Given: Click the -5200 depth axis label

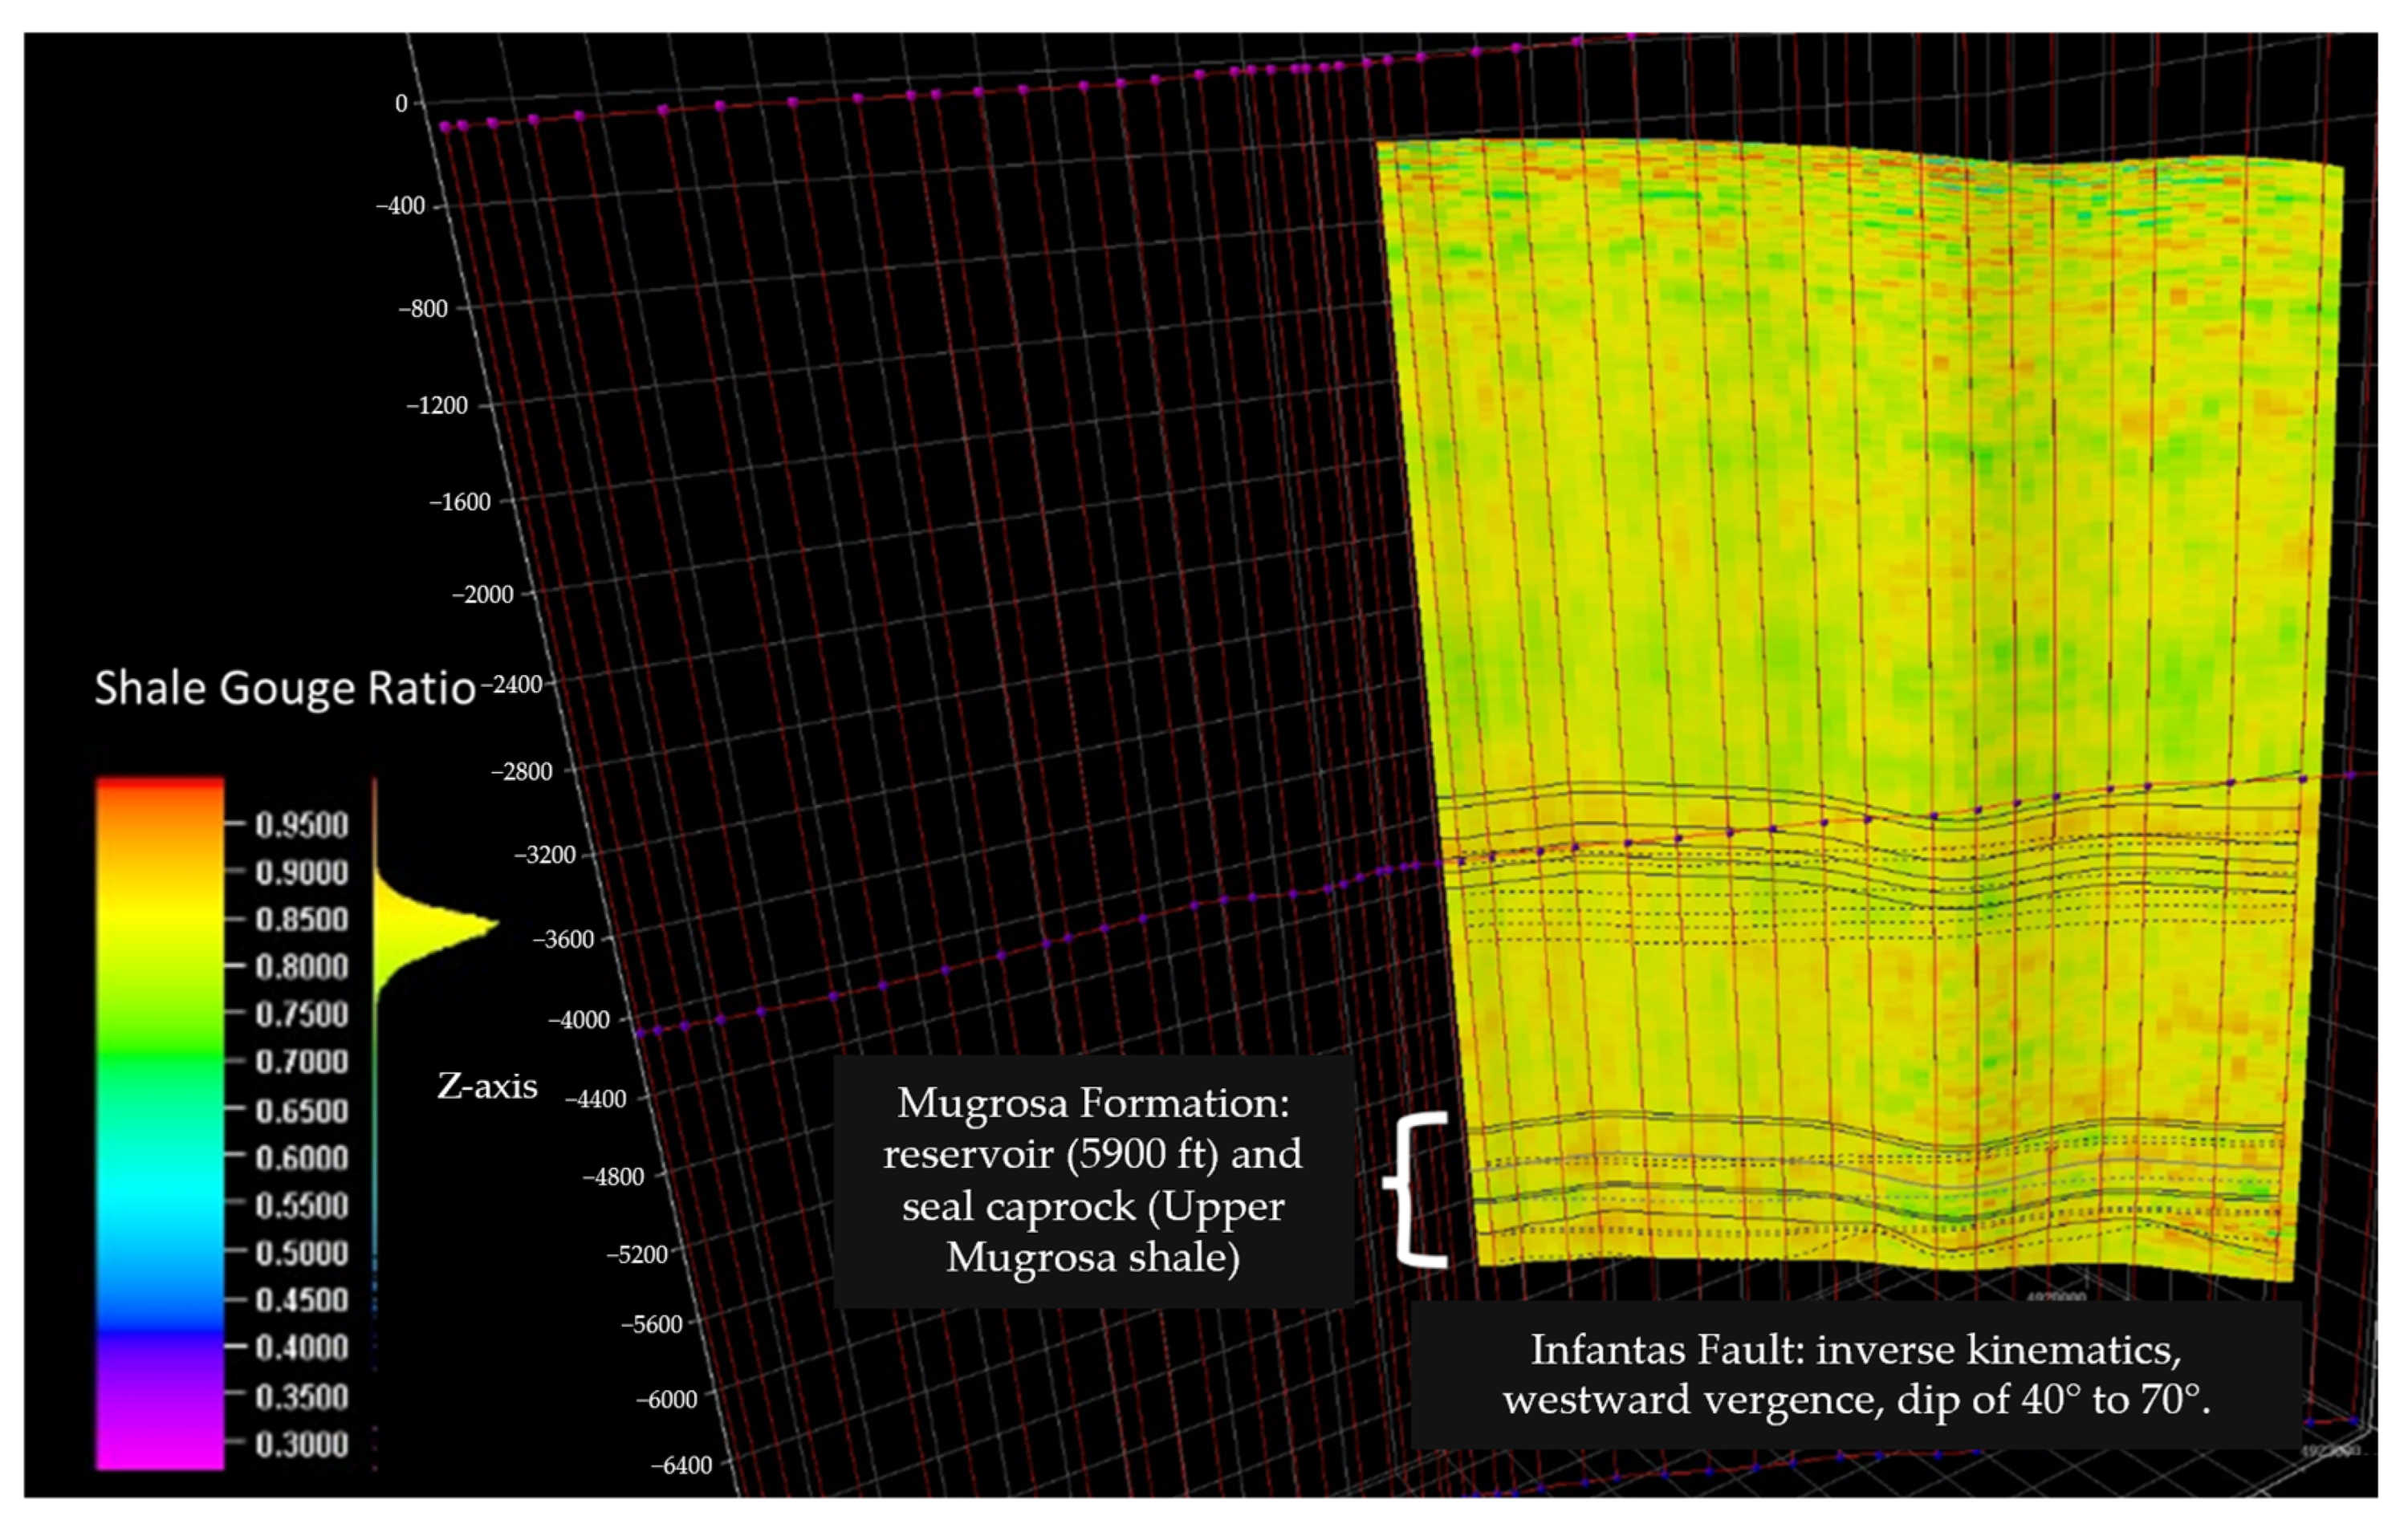Looking at the screenshot, I should point(638,1255).
